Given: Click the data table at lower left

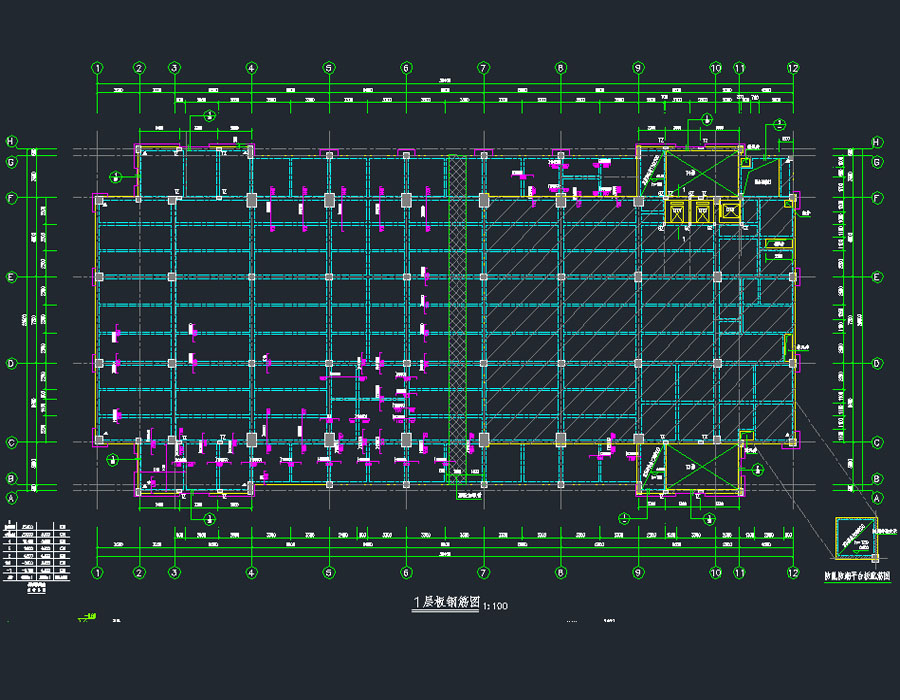Looking at the screenshot, I should tap(38, 555).
